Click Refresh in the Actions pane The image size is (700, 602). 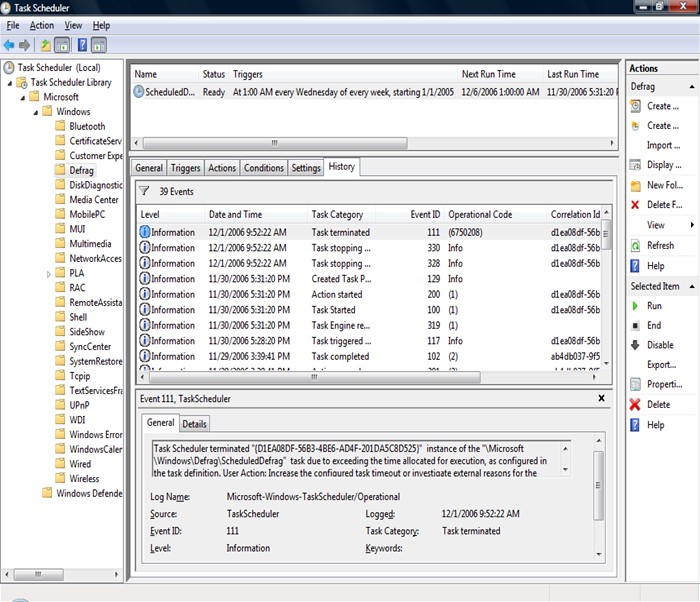(660, 245)
